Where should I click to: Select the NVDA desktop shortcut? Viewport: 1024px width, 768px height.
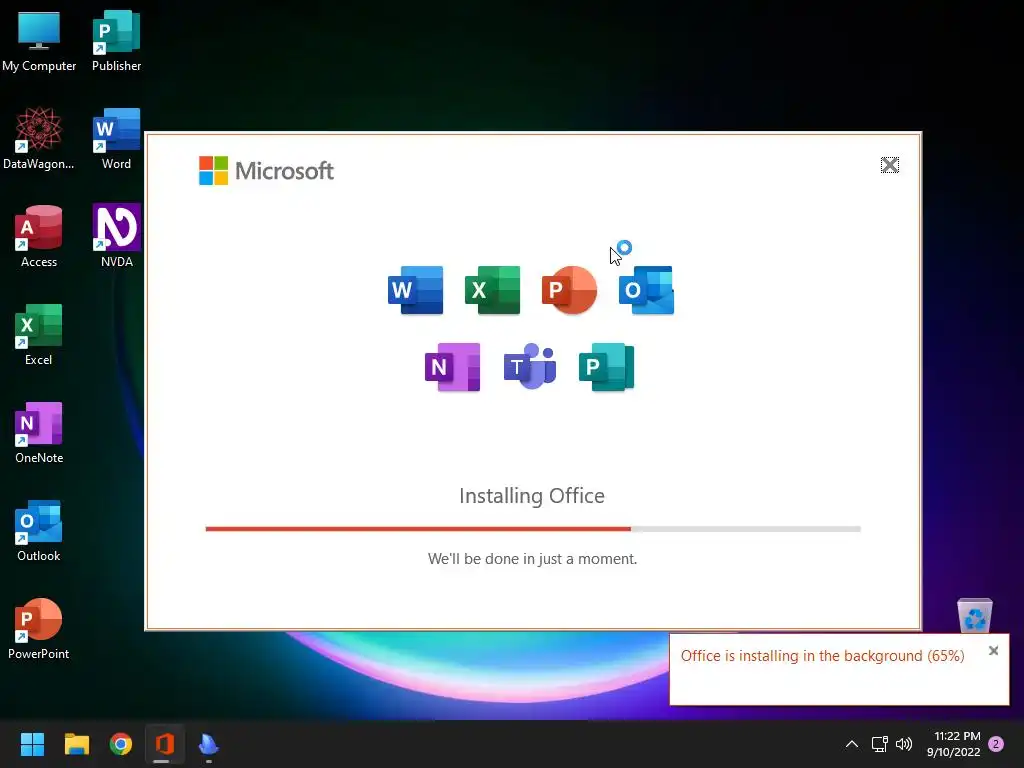coord(116,236)
